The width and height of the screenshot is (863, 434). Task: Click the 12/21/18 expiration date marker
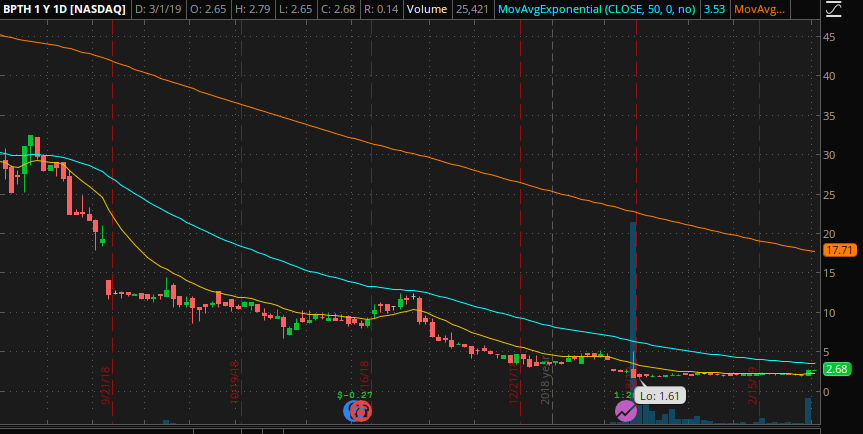[514, 382]
